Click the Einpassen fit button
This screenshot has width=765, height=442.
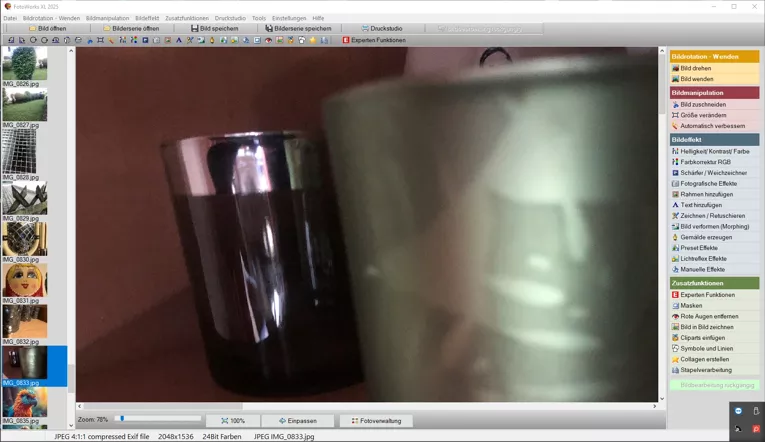coord(298,421)
